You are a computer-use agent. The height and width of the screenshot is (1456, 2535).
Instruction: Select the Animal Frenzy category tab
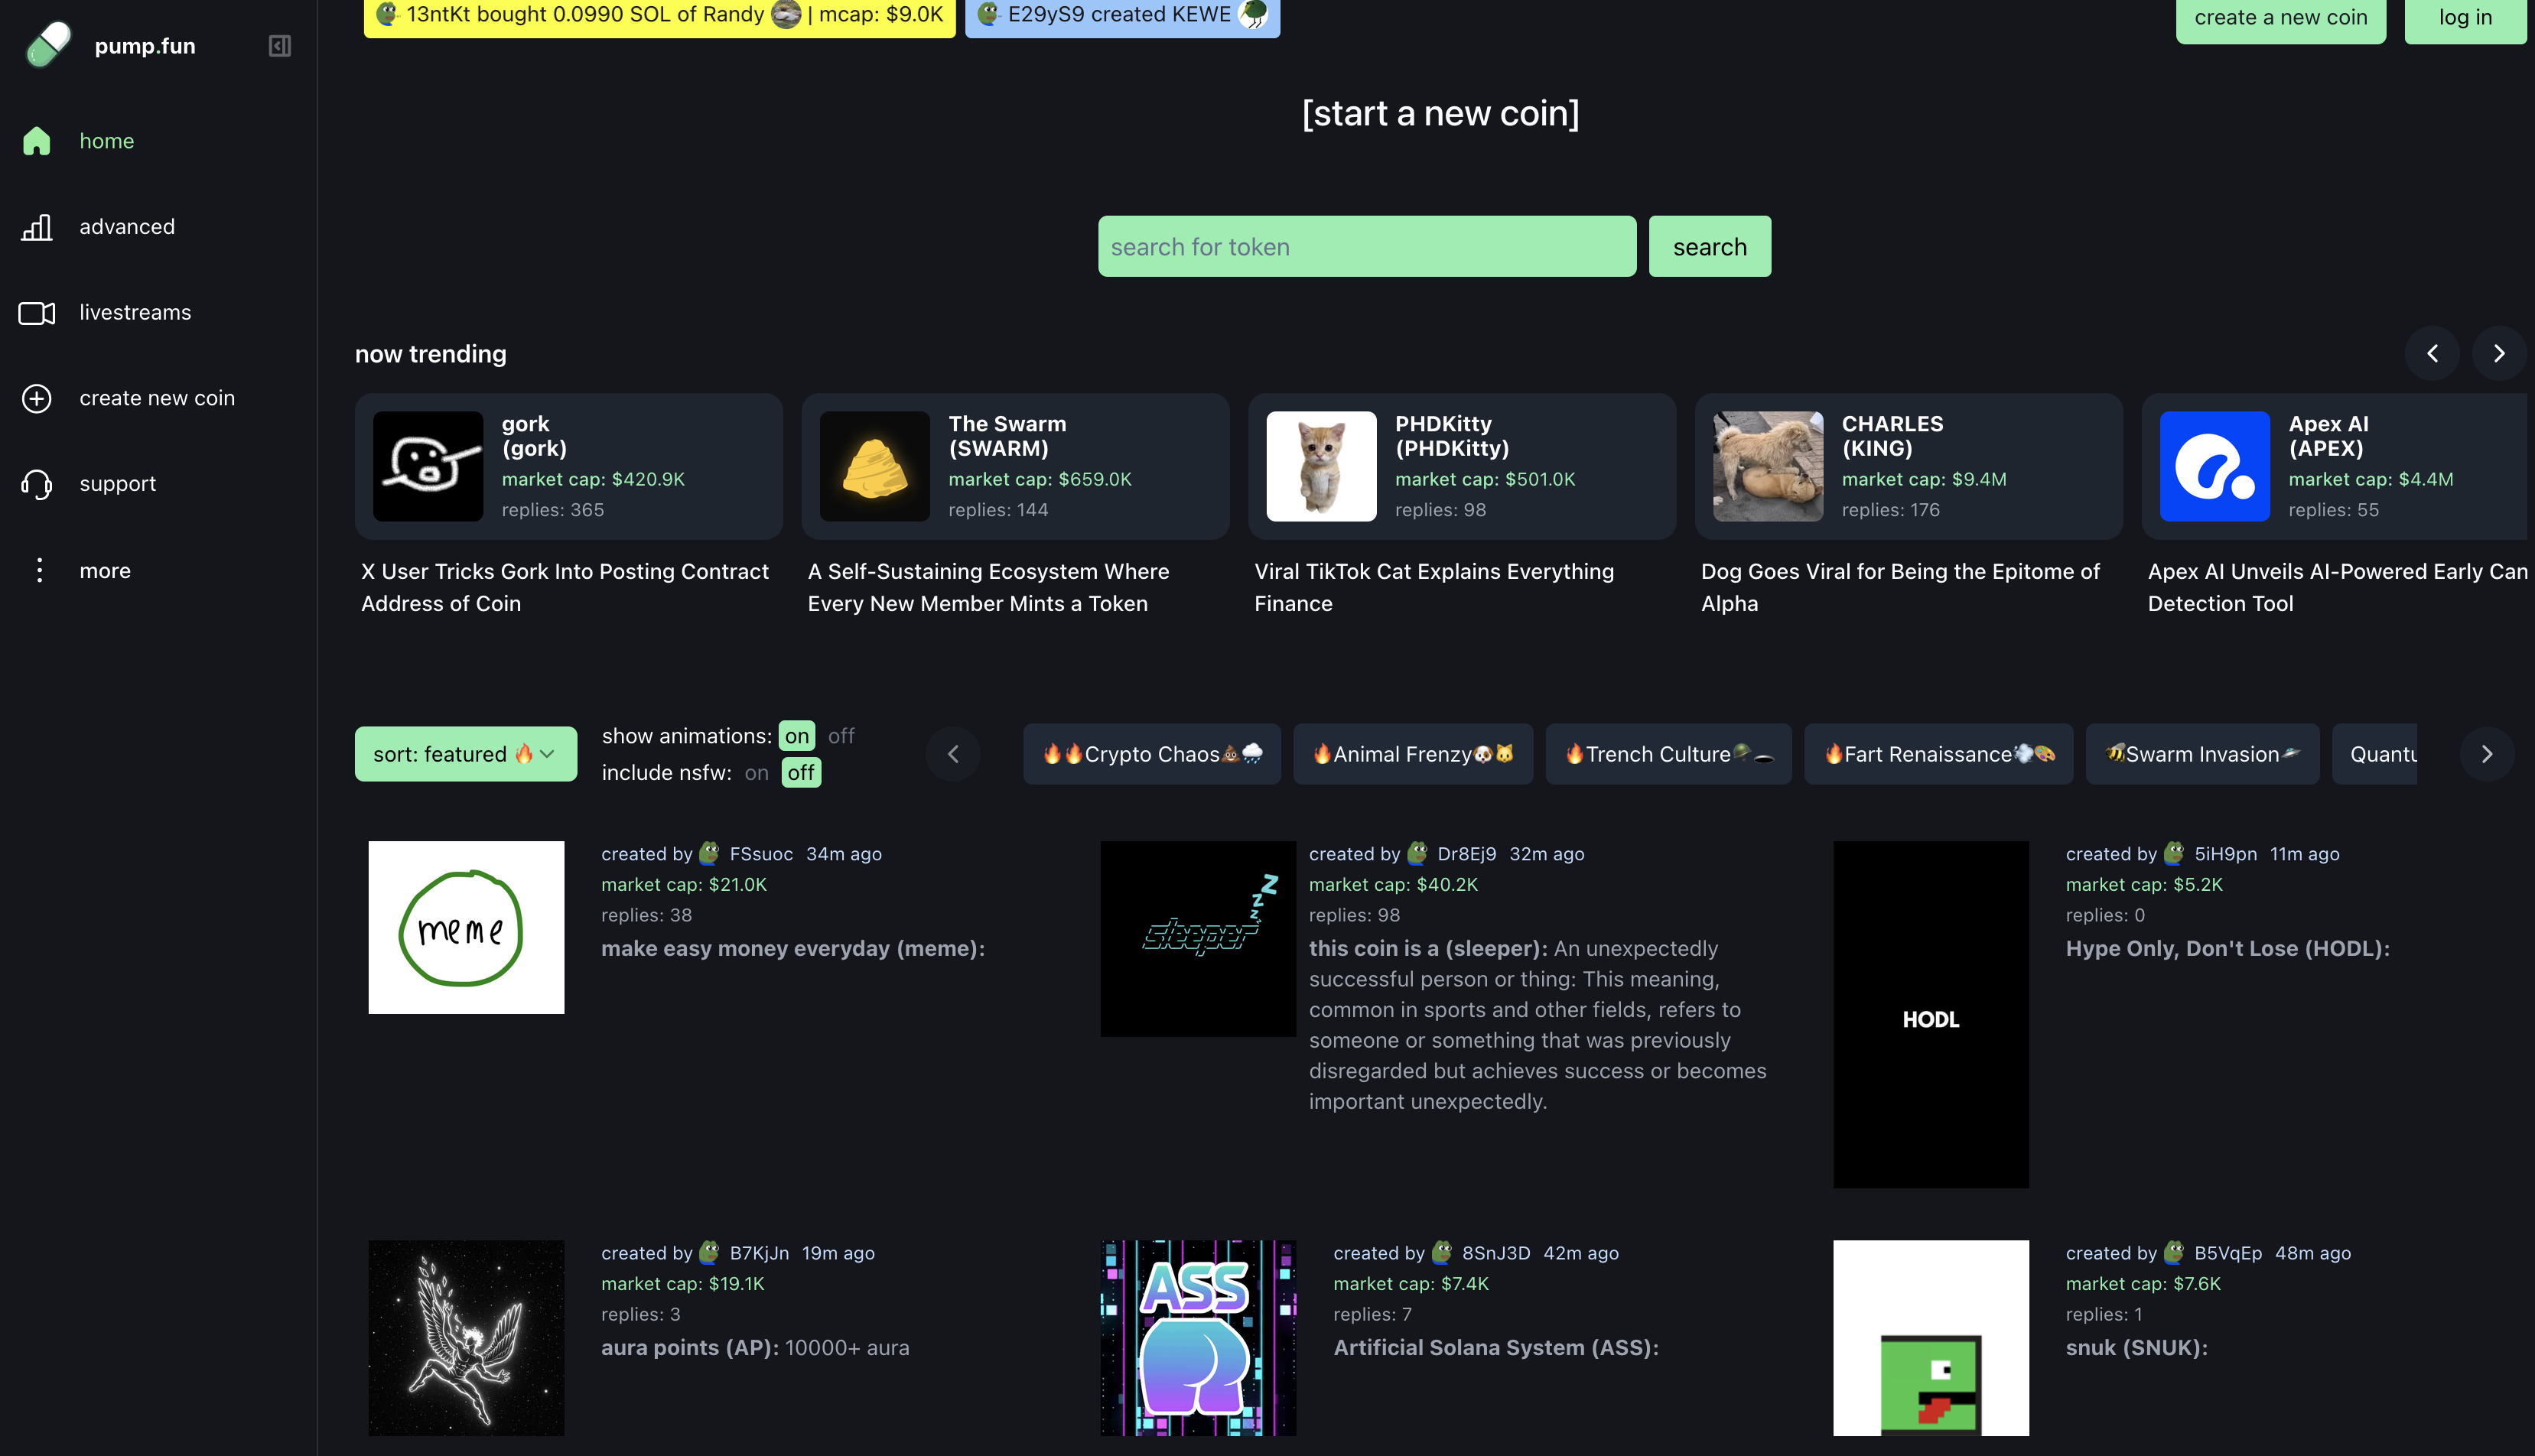coord(1412,754)
